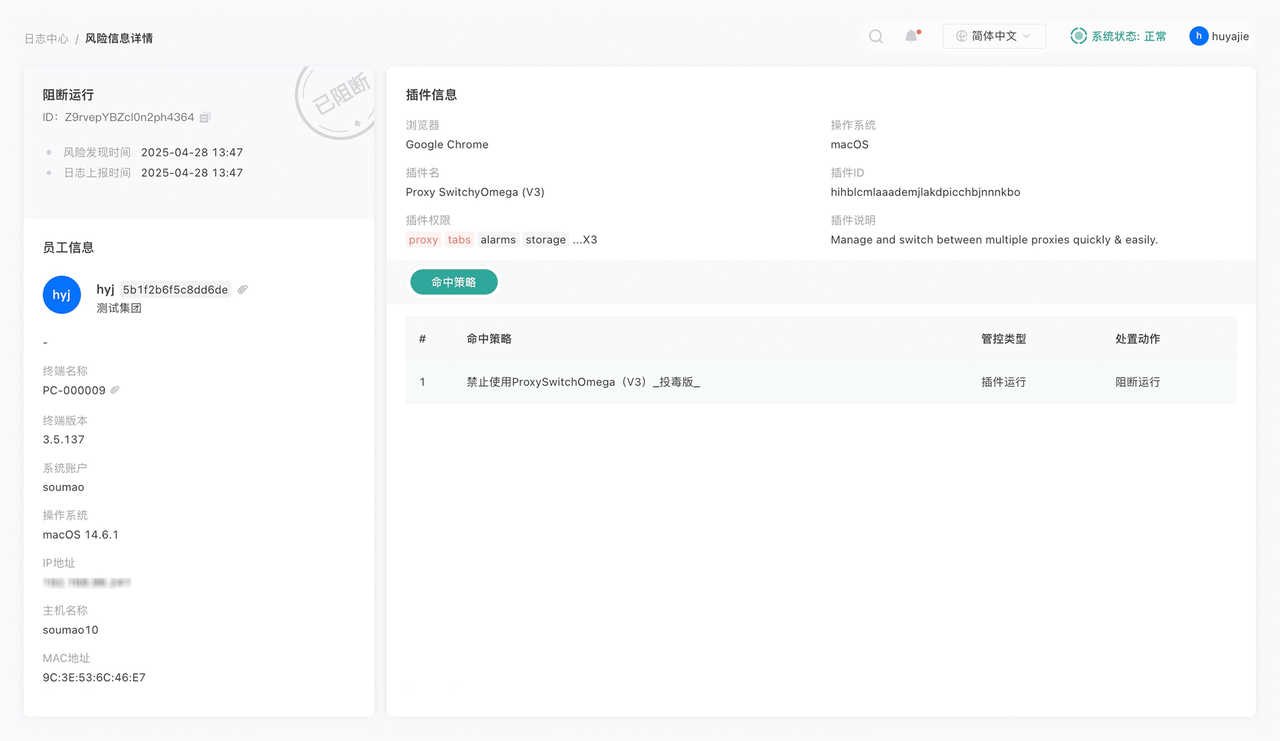Open the 简体中文 language dropdown
This screenshot has height=741, width=1280.
click(x=994, y=36)
